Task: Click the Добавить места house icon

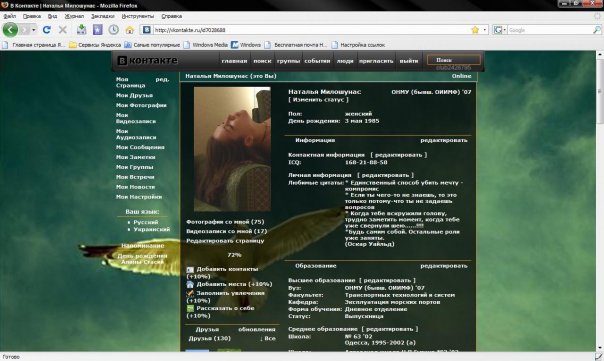Action: pyautogui.click(x=190, y=284)
